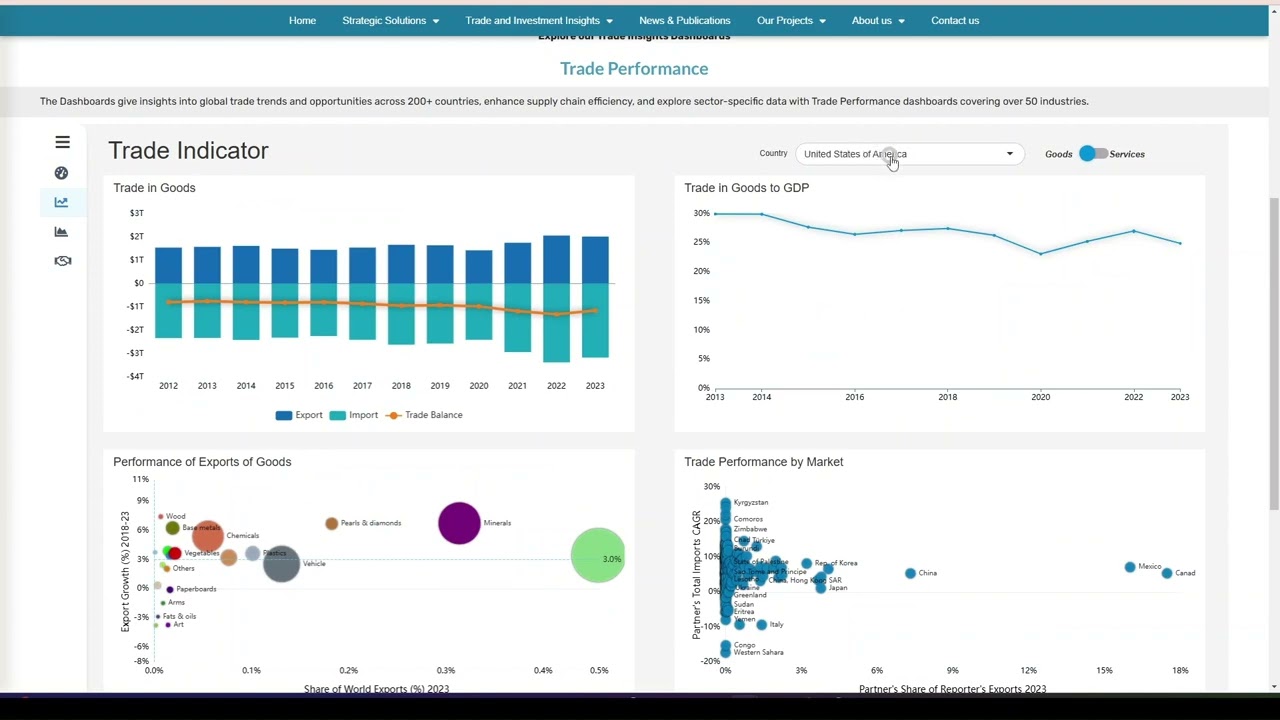Screen dimensions: 1280x720
Task: Click the Trade in Goods to GDP title
Action: coord(746,187)
